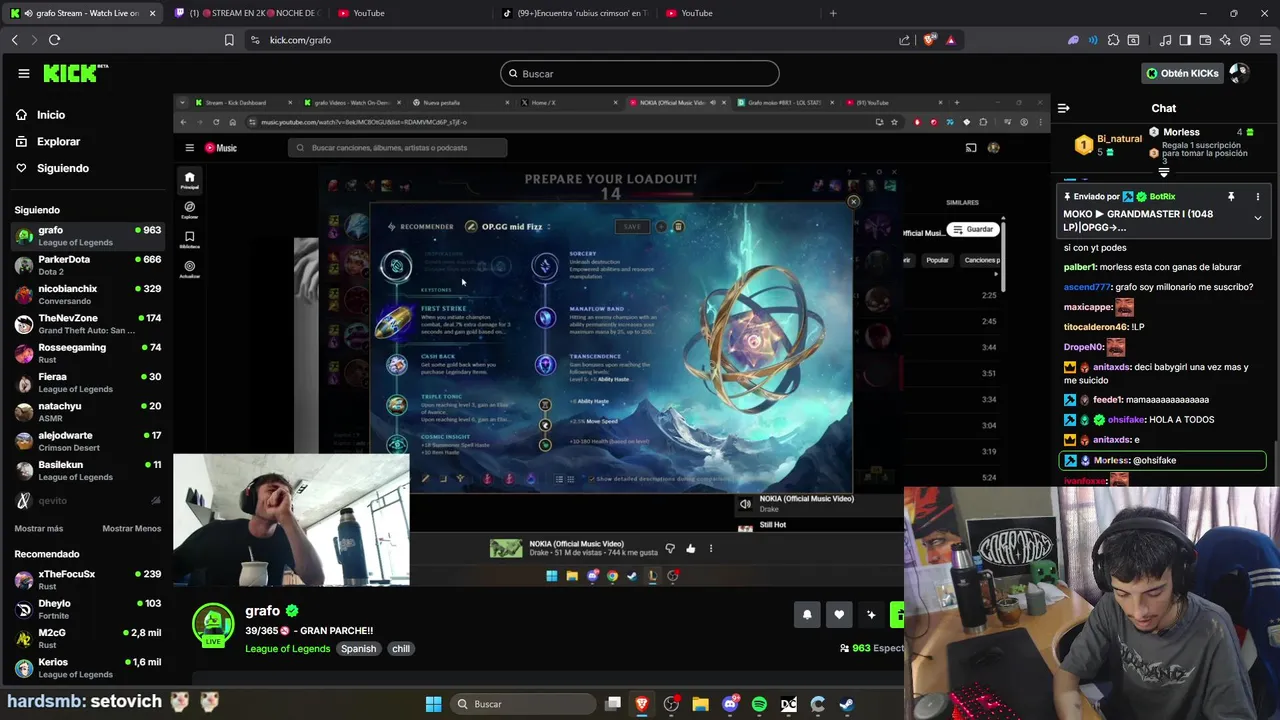Open a new browser tab
The width and height of the screenshot is (1280, 720).
[833, 13]
